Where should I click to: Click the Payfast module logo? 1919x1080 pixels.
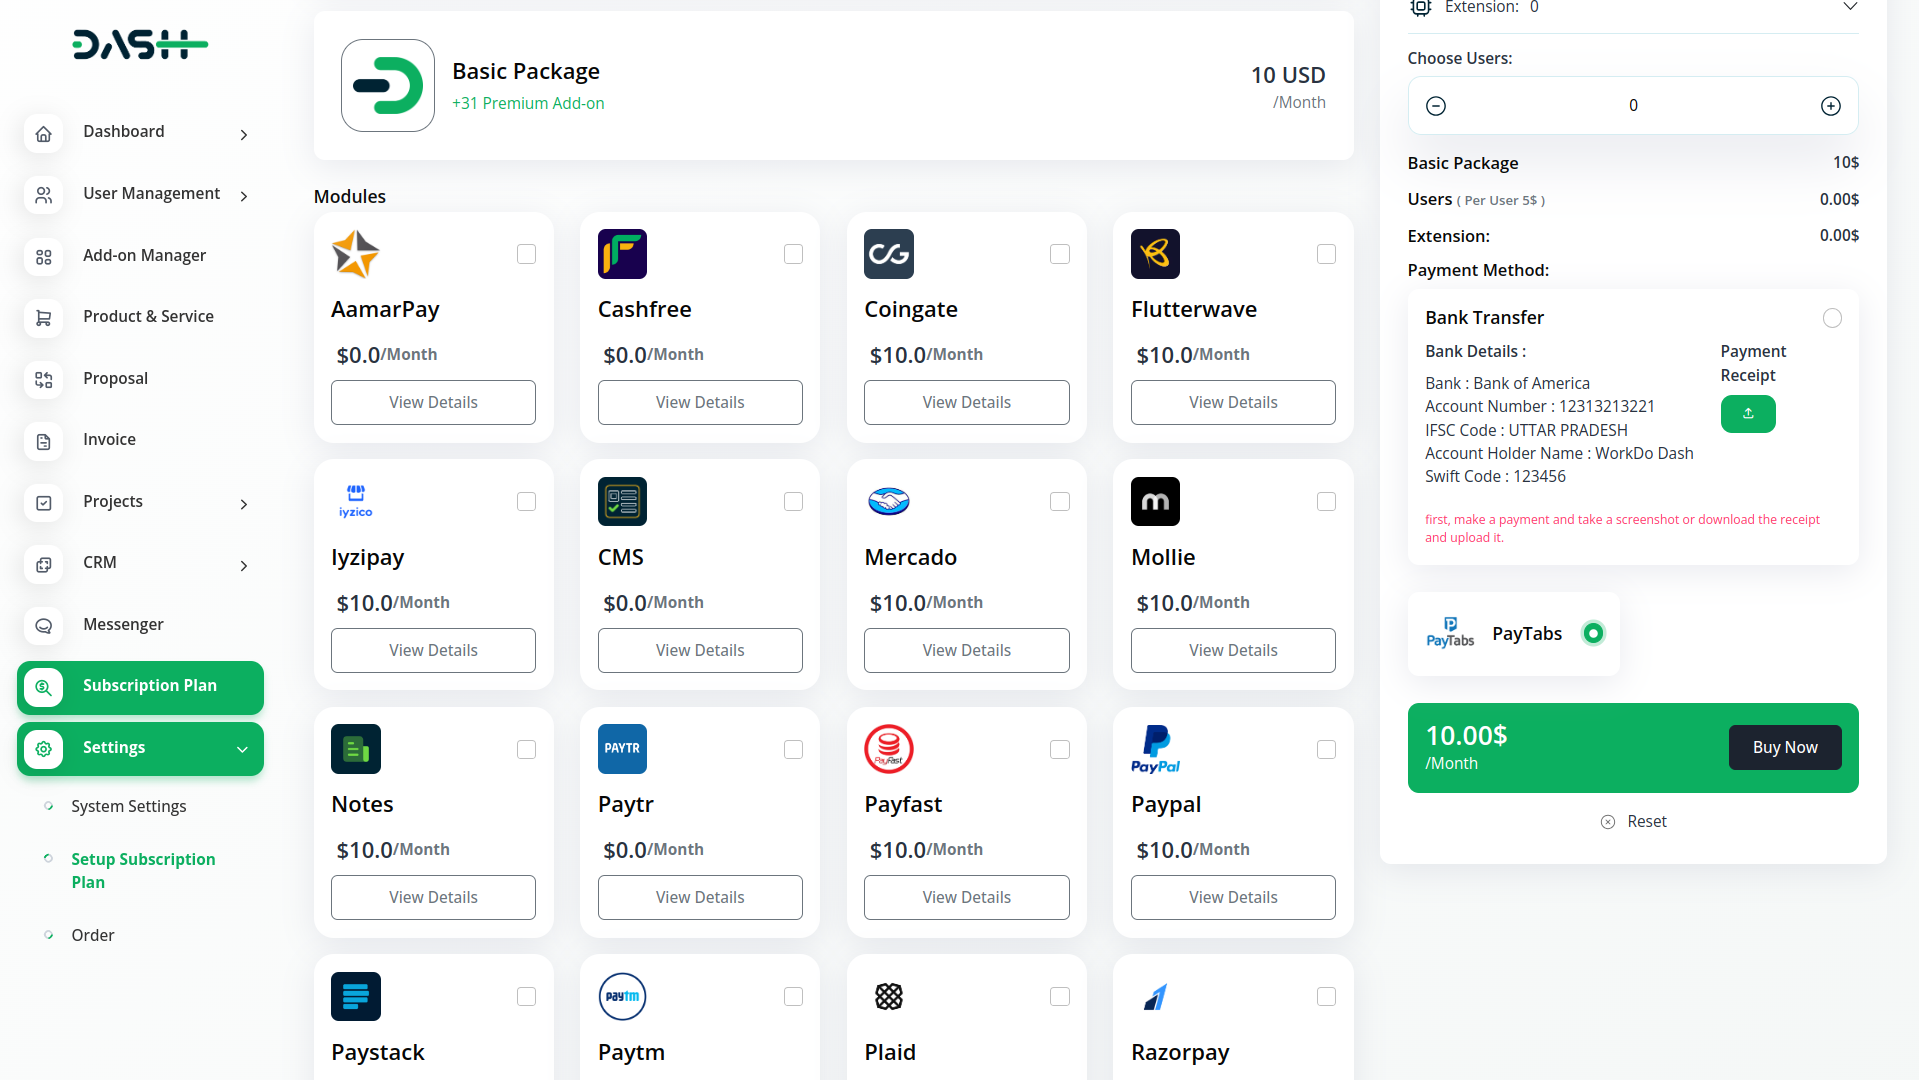(889, 749)
